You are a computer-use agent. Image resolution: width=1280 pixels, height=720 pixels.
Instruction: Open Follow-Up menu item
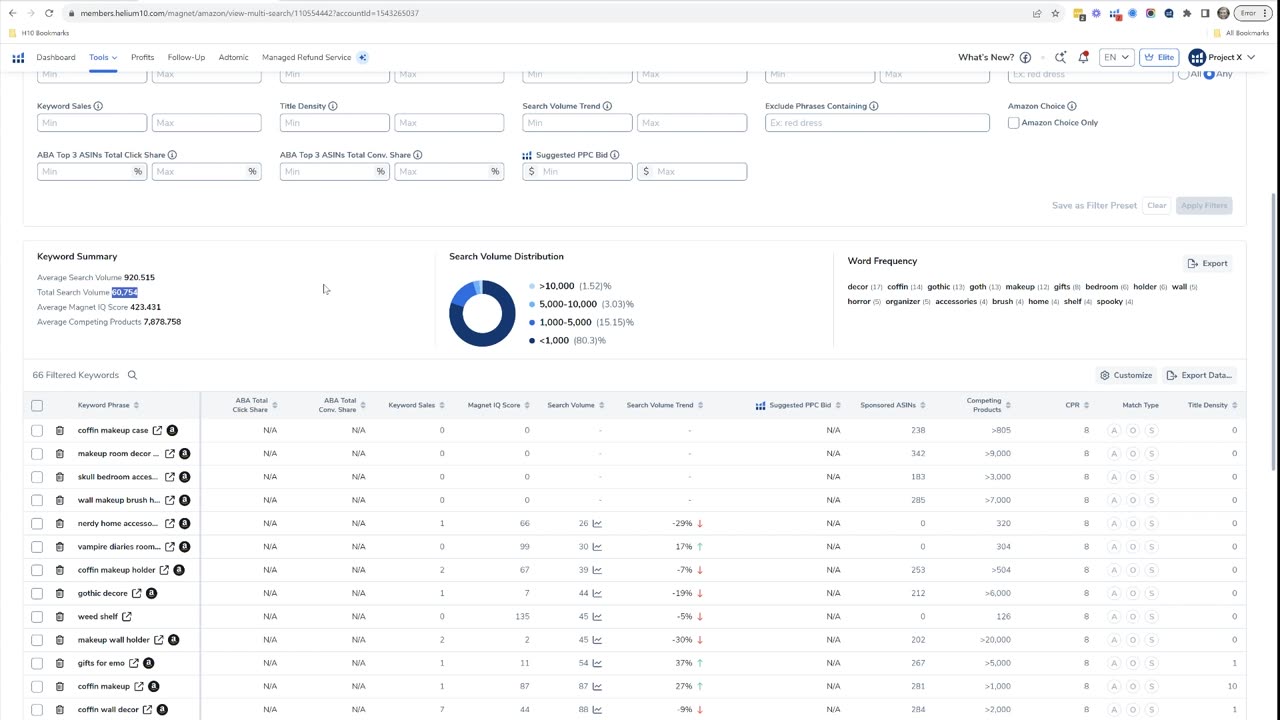[x=186, y=57]
